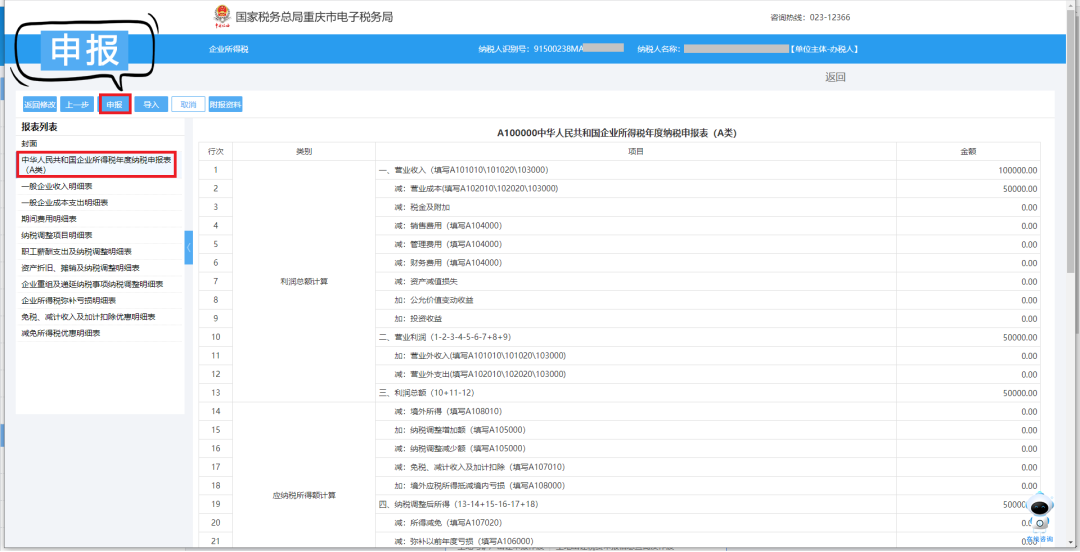Viewport: 1080px width, 552px height.
Task: Click the 返回 link at top right
Action: [835, 77]
